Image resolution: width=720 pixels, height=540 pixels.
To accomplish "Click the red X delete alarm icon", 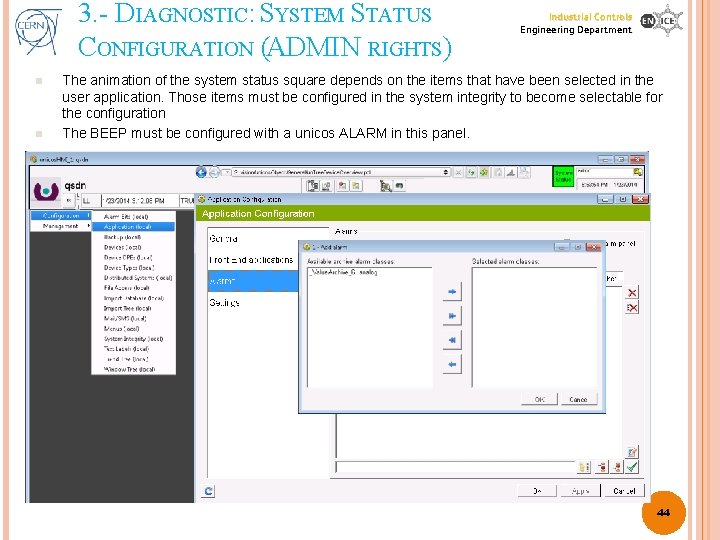I will (632, 292).
